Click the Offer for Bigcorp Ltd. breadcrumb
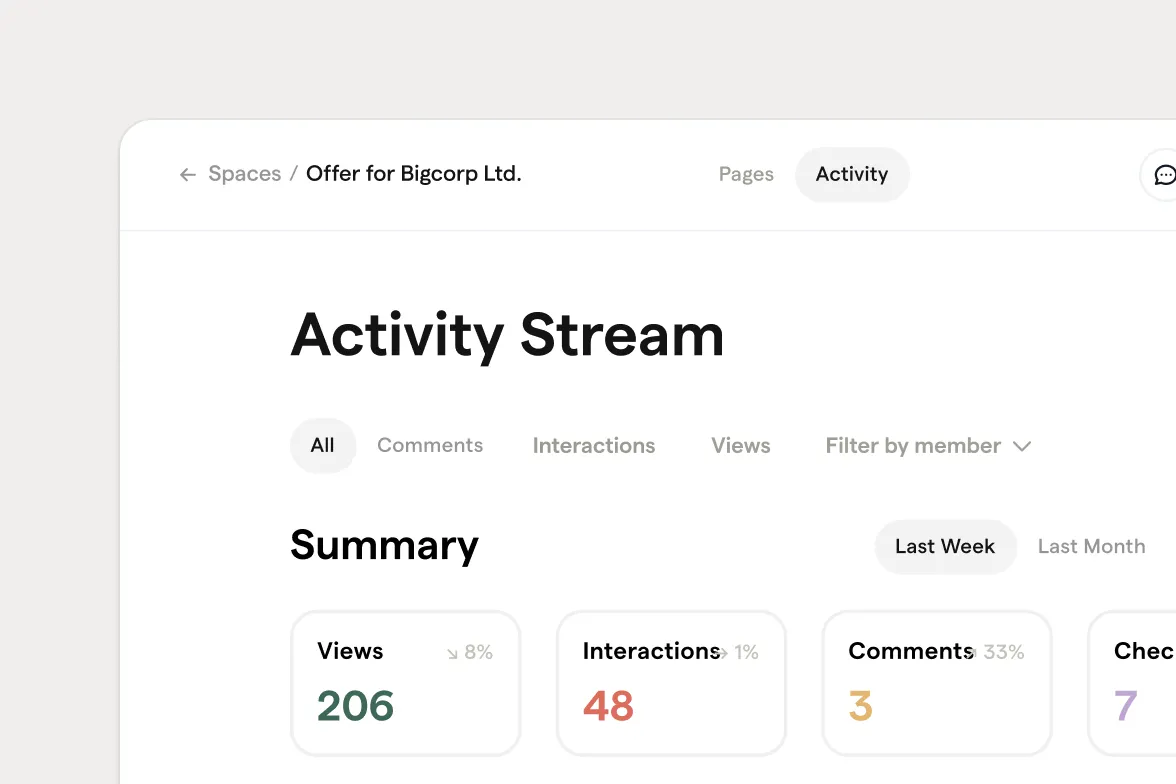 tap(414, 174)
